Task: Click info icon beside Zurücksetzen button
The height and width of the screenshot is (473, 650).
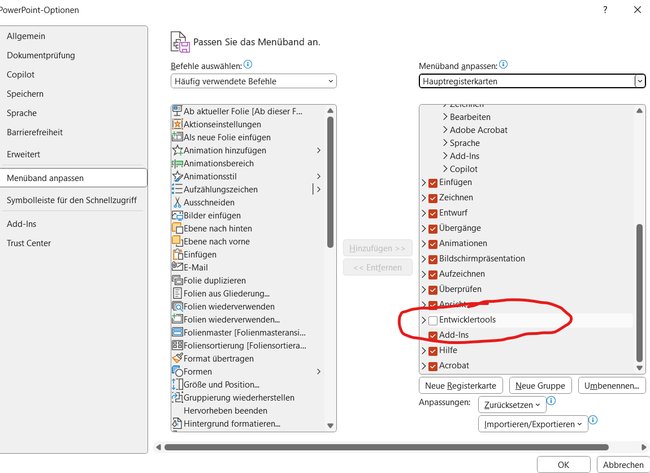Action: click(x=551, y=400)
